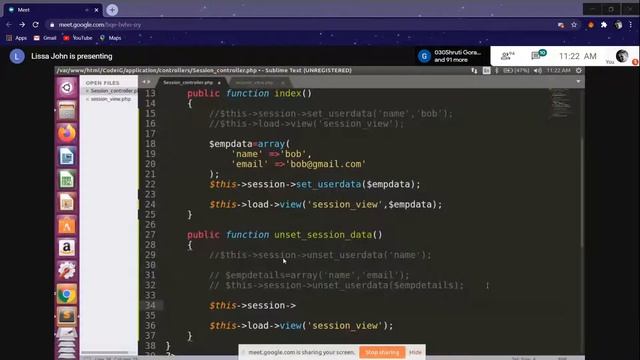Open a new Chrome tab
Image resolution: width=640 pixels, height=360 pixels.
[112, 10]
